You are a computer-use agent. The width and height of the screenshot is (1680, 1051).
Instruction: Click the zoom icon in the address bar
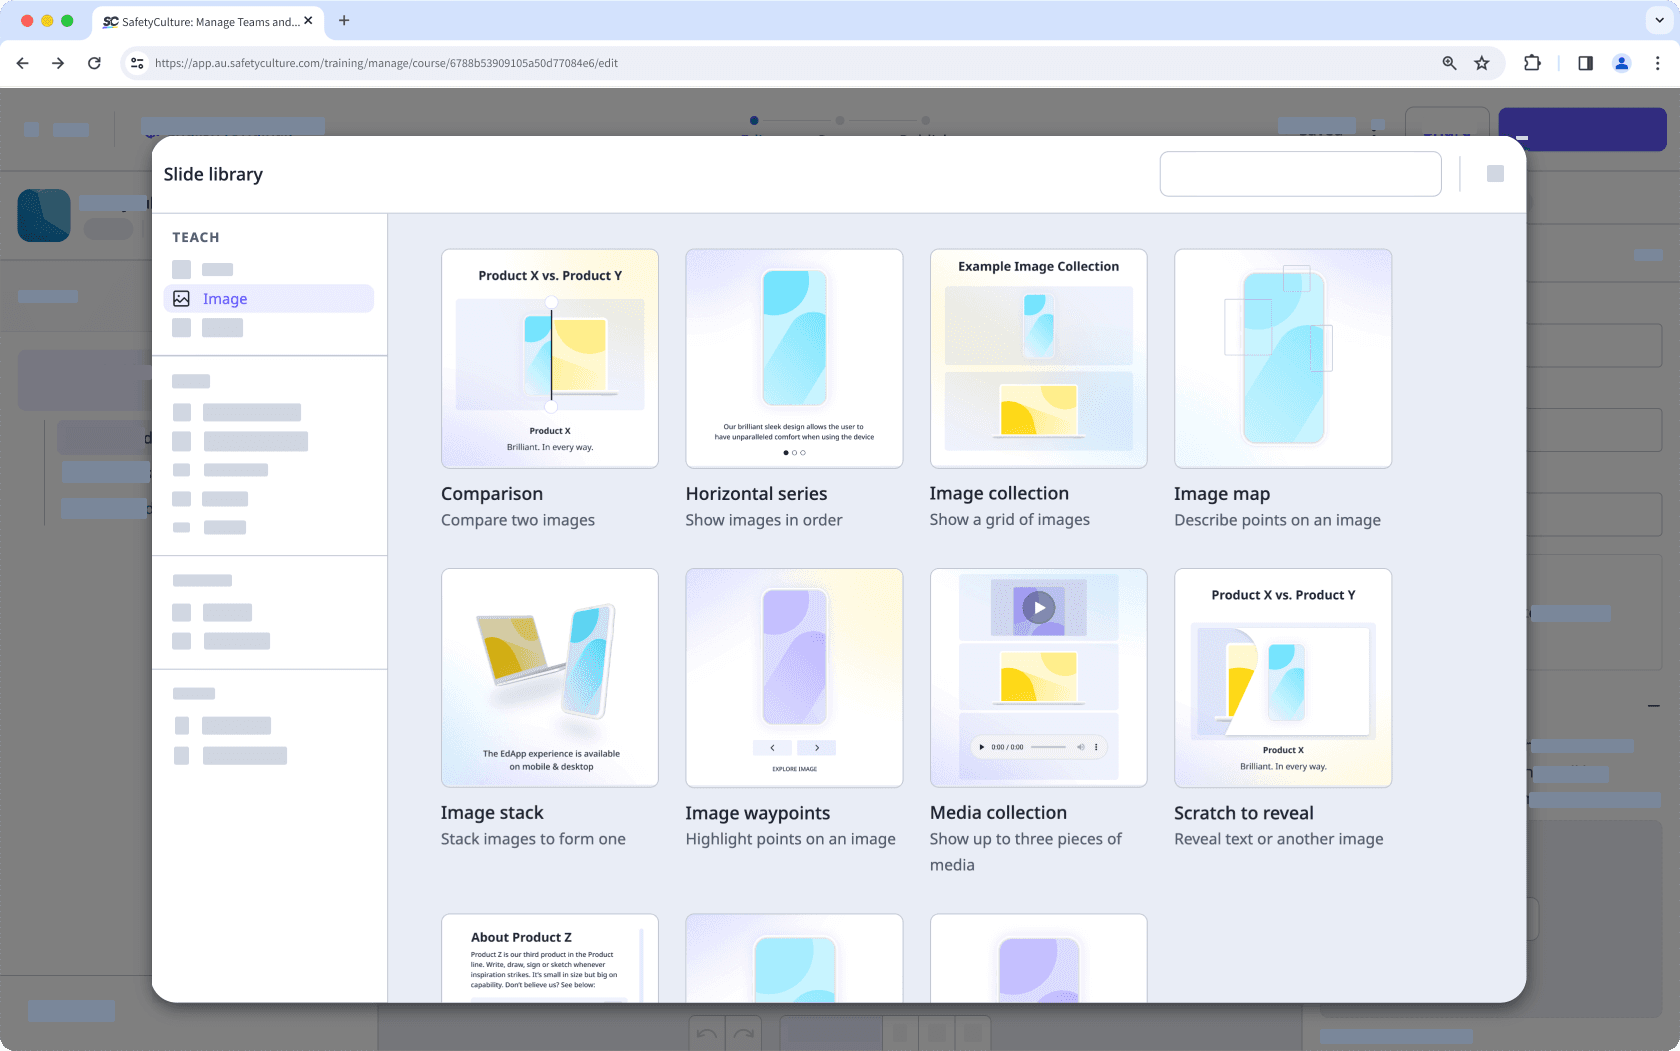pos(1449,62)
